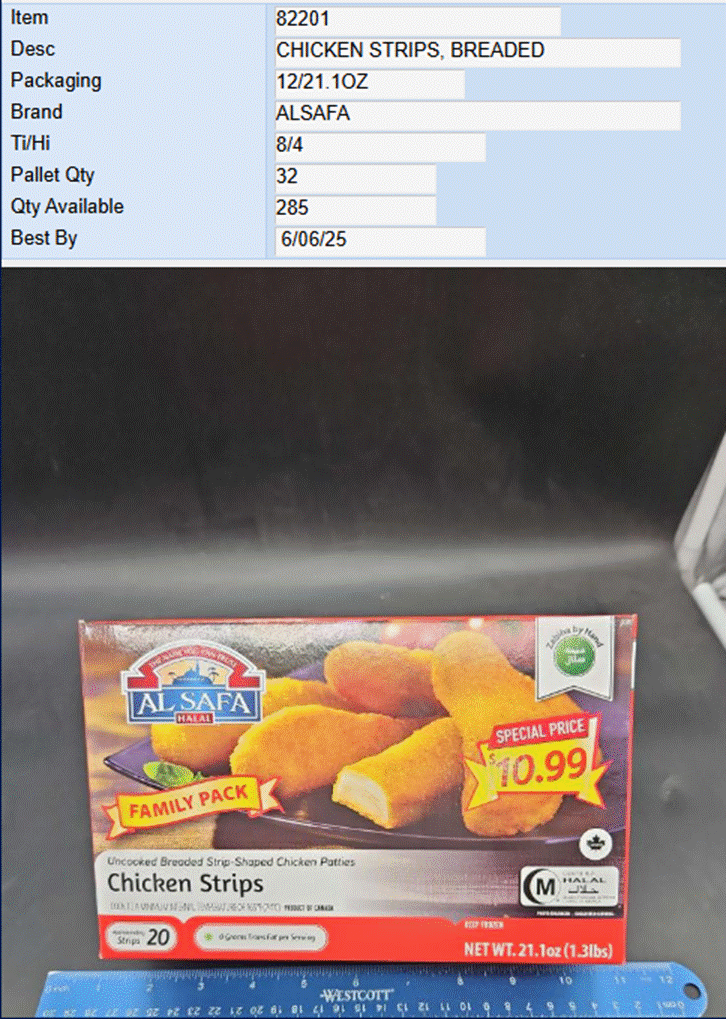Screen dimensions: 726x1019
Task: Click the 0 Grams Trans Fat badge
Action: (261, 938)
